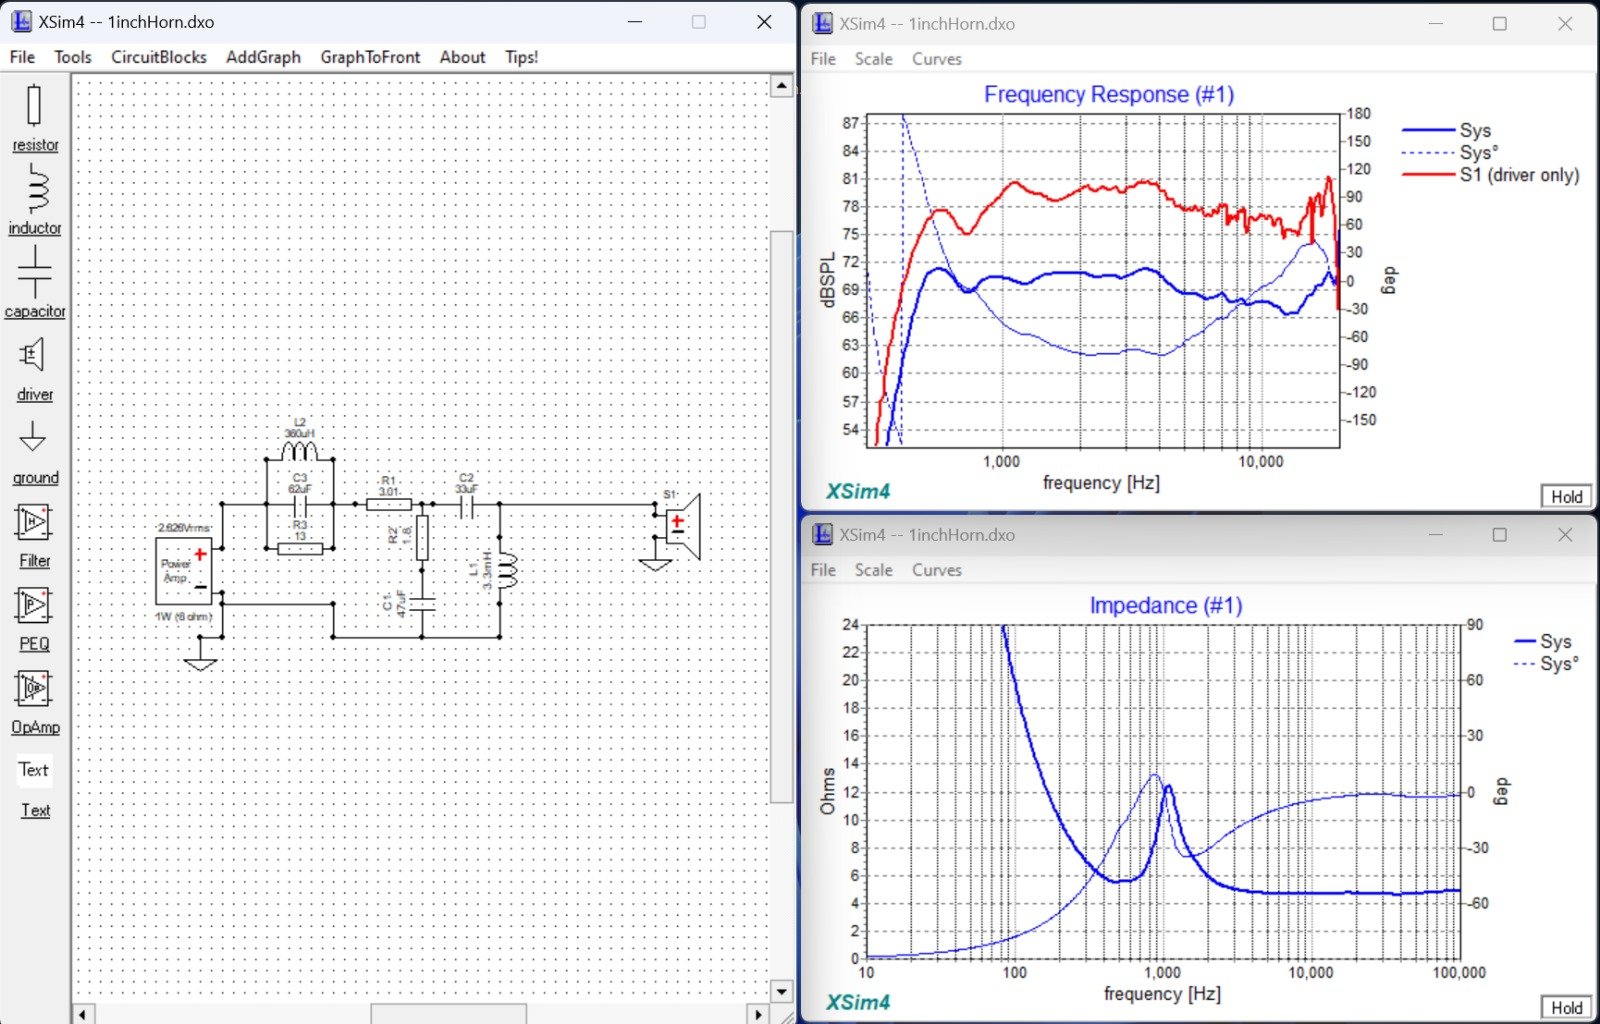
Task: Open Scale menu in Impedance window
Action: pos(873,570)
